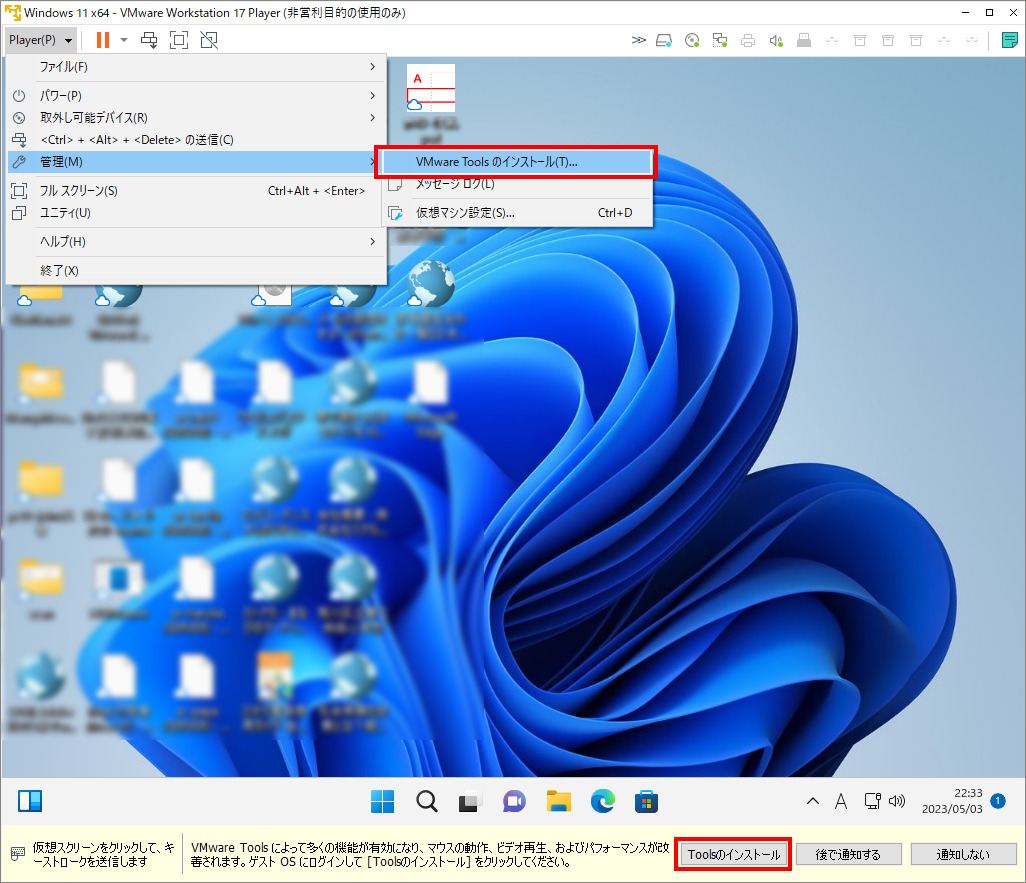Show hidden tray icons in guest taskbar
The height and width of the screenshot is (883, 1026).
click(813, 801)
